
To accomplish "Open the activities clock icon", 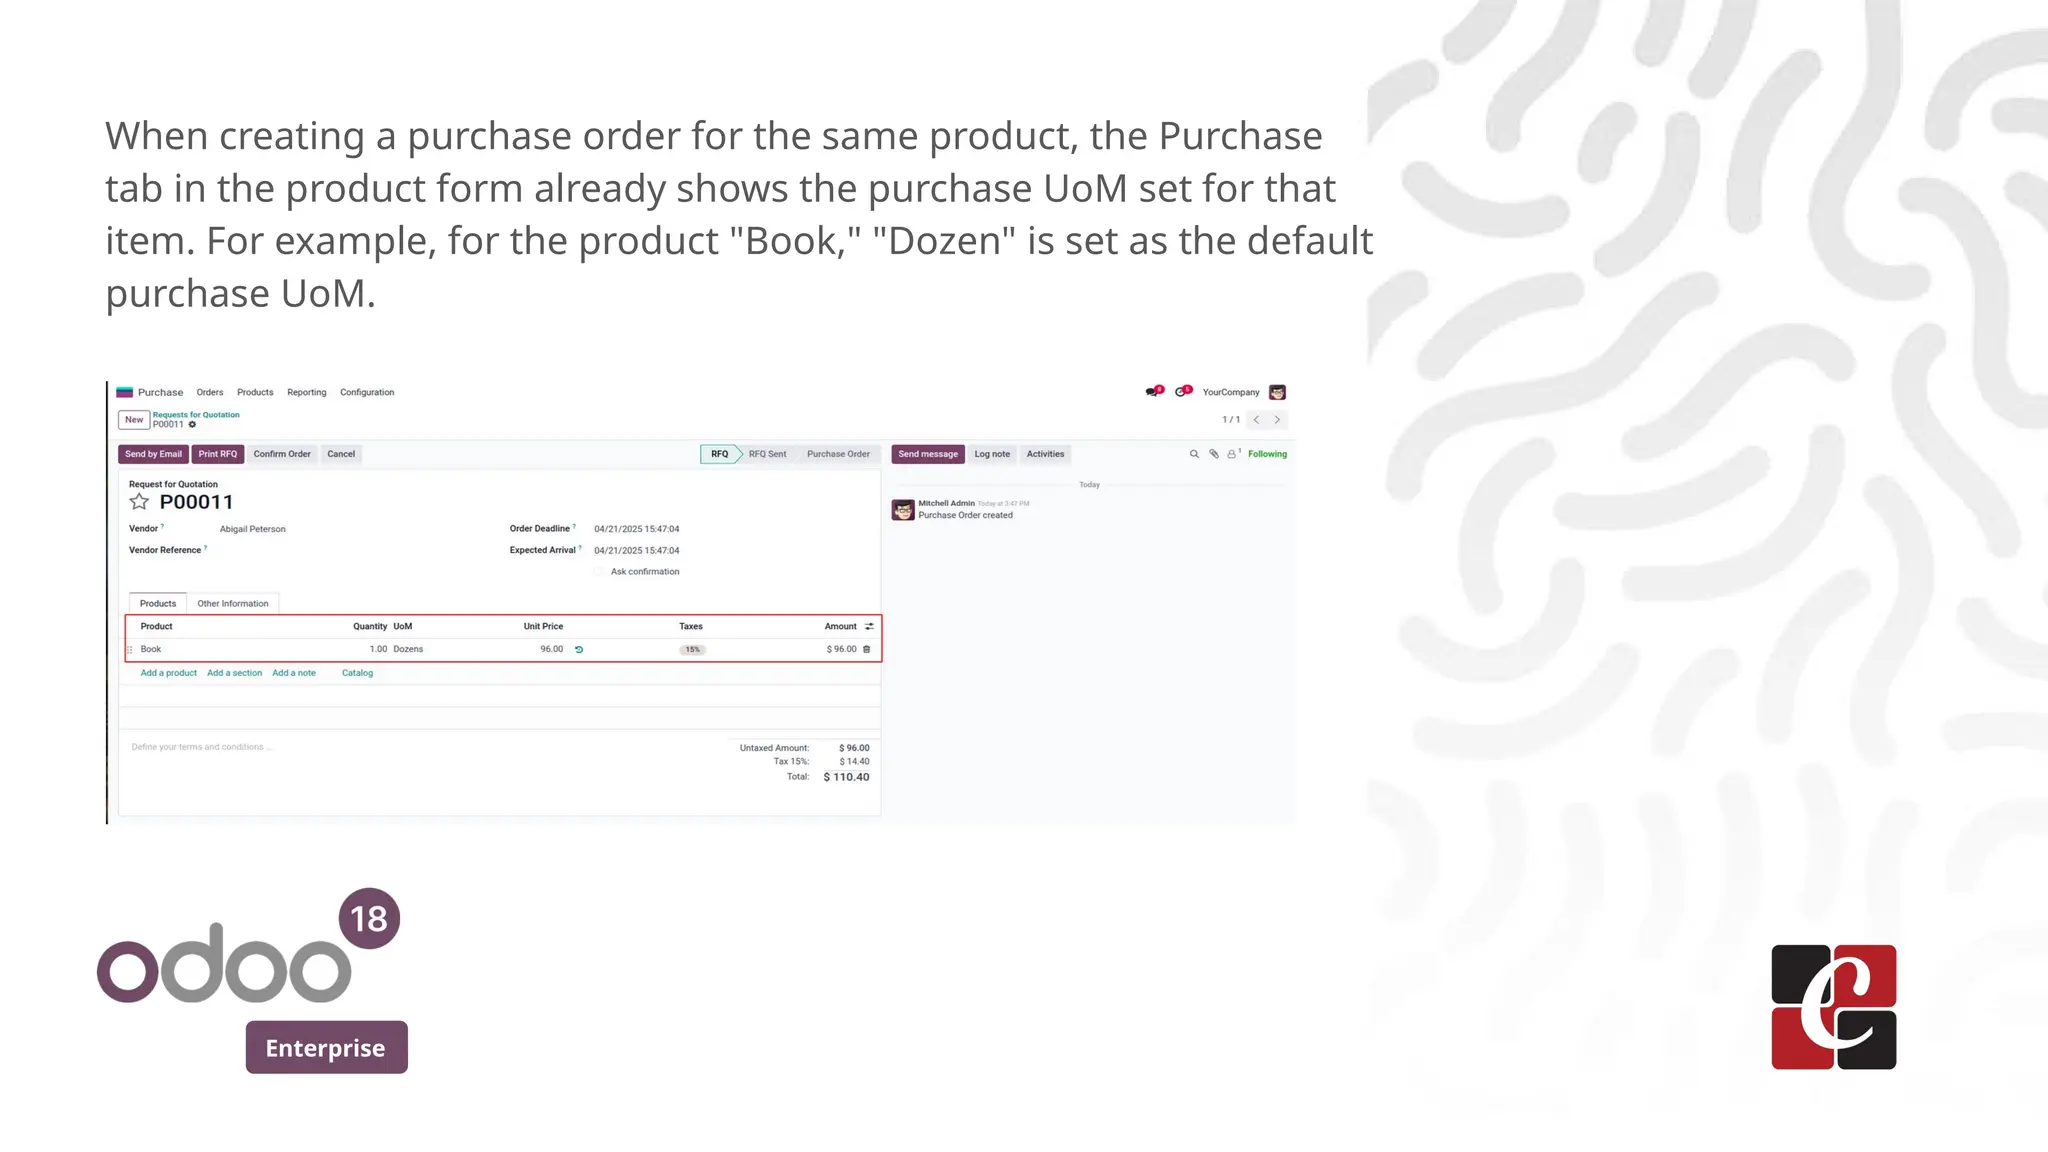I will point(1182,392).
